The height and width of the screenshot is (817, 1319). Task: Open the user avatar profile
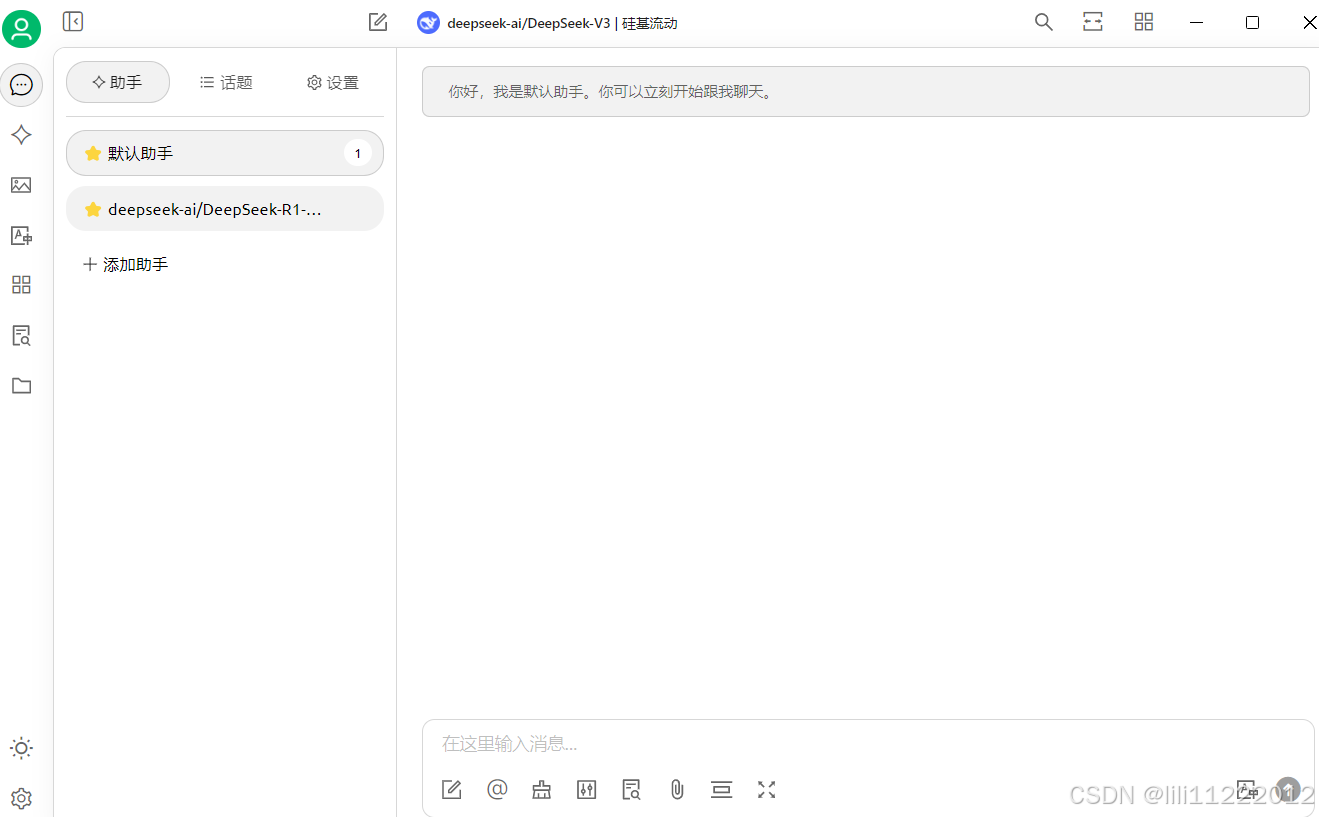coord(21,28)
